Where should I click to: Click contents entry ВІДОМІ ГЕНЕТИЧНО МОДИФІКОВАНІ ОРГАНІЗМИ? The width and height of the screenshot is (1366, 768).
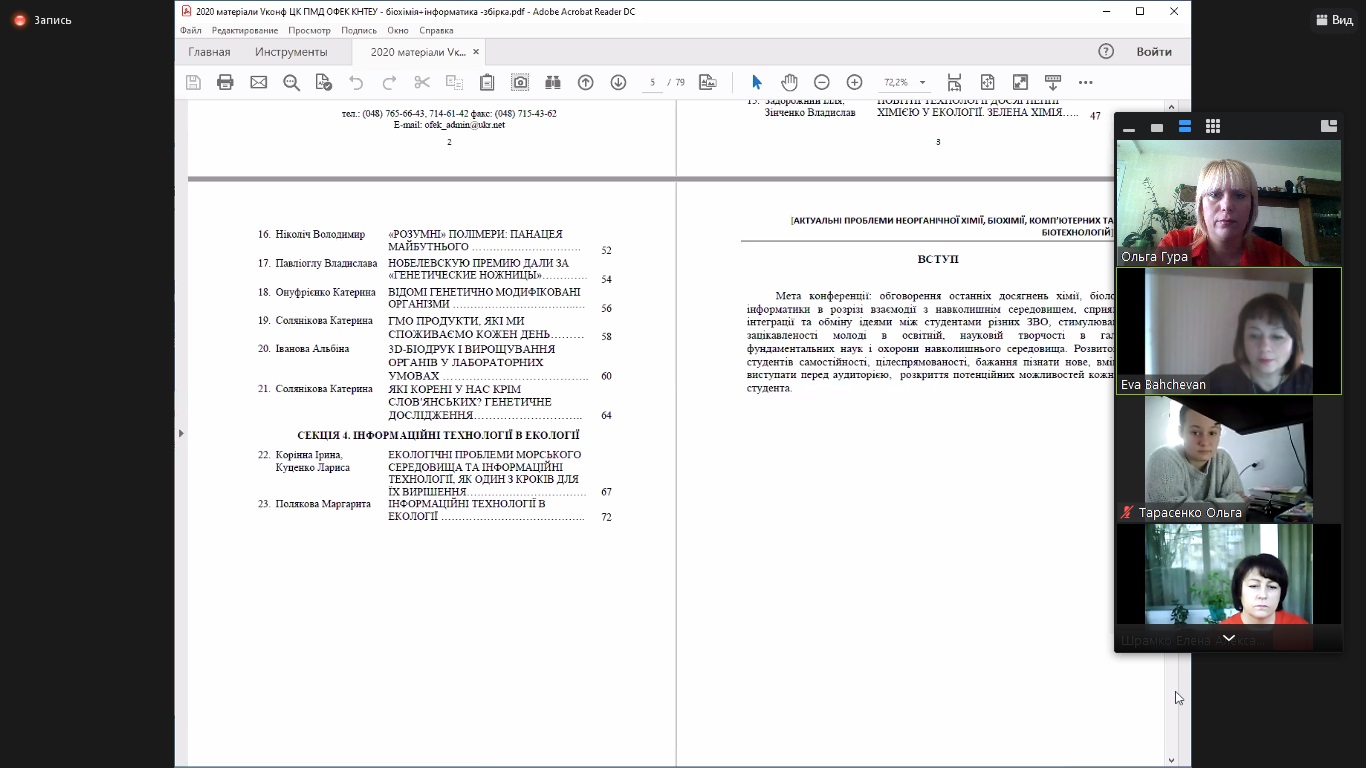click(484, 298)
